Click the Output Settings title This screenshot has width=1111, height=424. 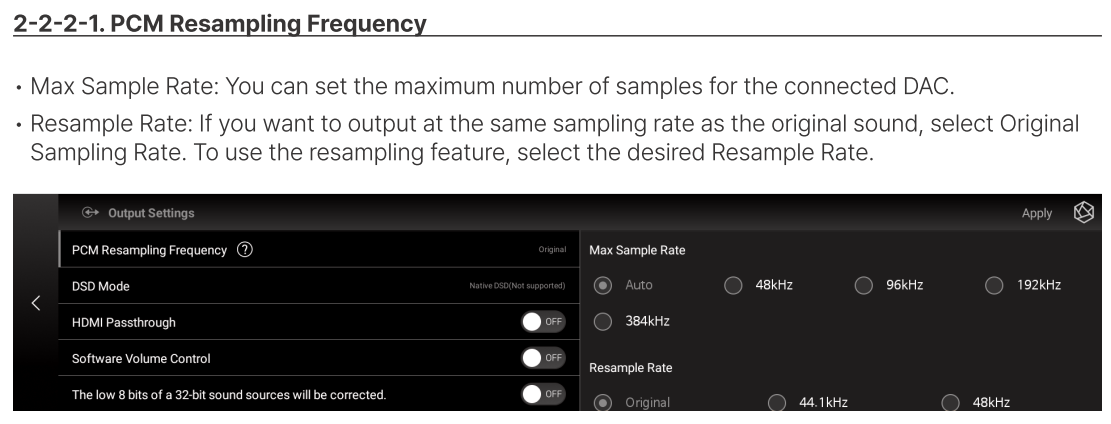click(x=151, y=213)
